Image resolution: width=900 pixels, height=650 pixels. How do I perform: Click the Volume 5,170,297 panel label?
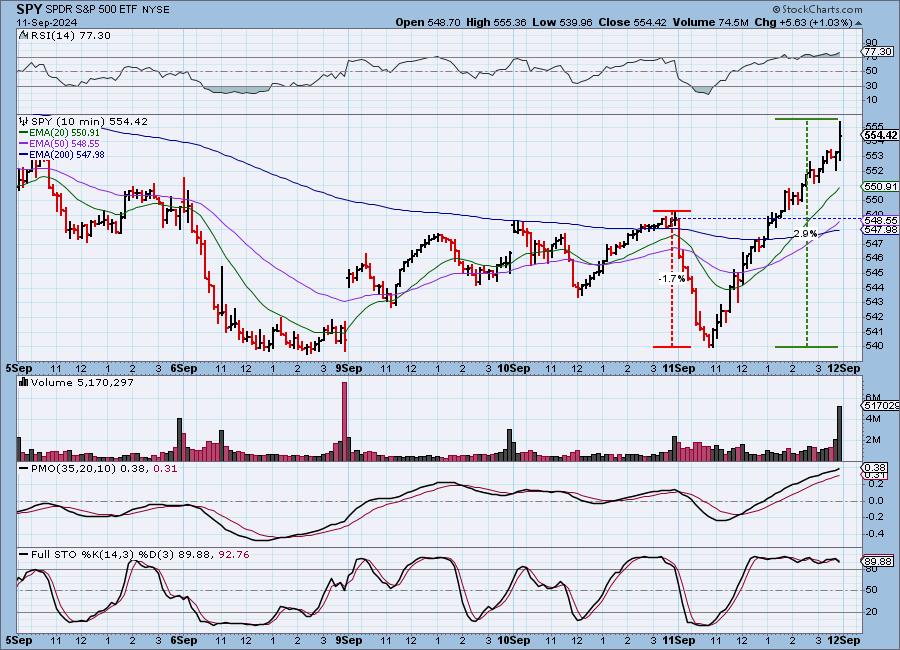pyautogui.click(x=82, y=382)
